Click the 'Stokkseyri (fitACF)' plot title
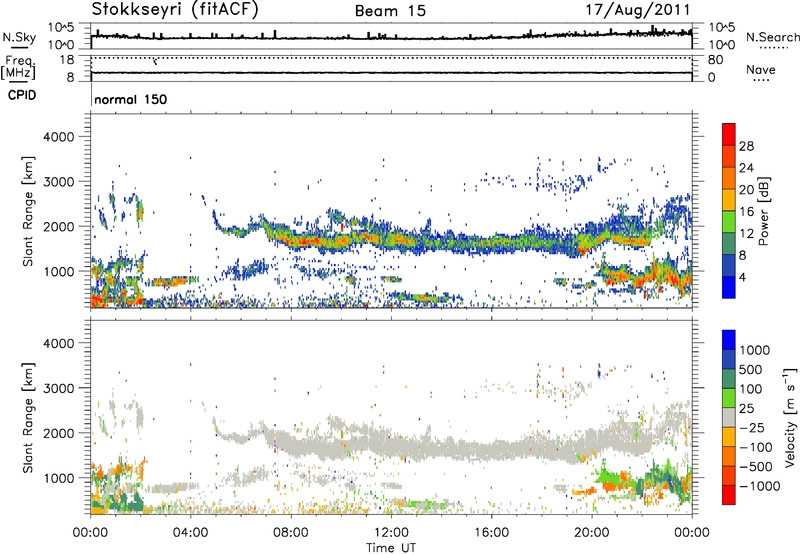The image size is (800, 554). point(175,10)
